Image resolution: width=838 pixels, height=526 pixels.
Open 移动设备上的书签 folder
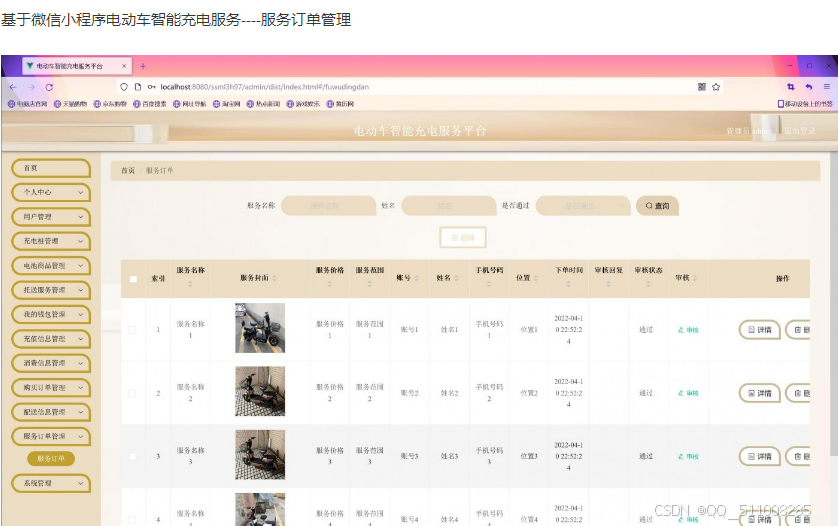tap(805, 104)
